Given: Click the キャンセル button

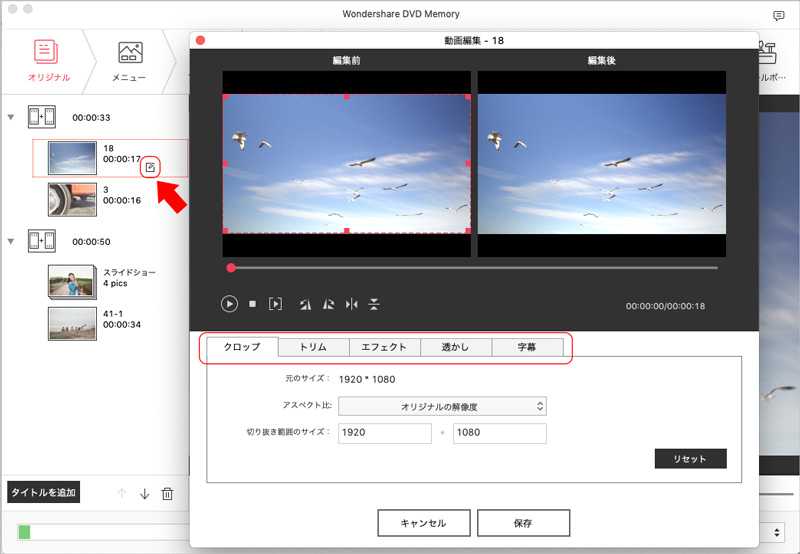Looking at the screenshot, I should (423, 523).
